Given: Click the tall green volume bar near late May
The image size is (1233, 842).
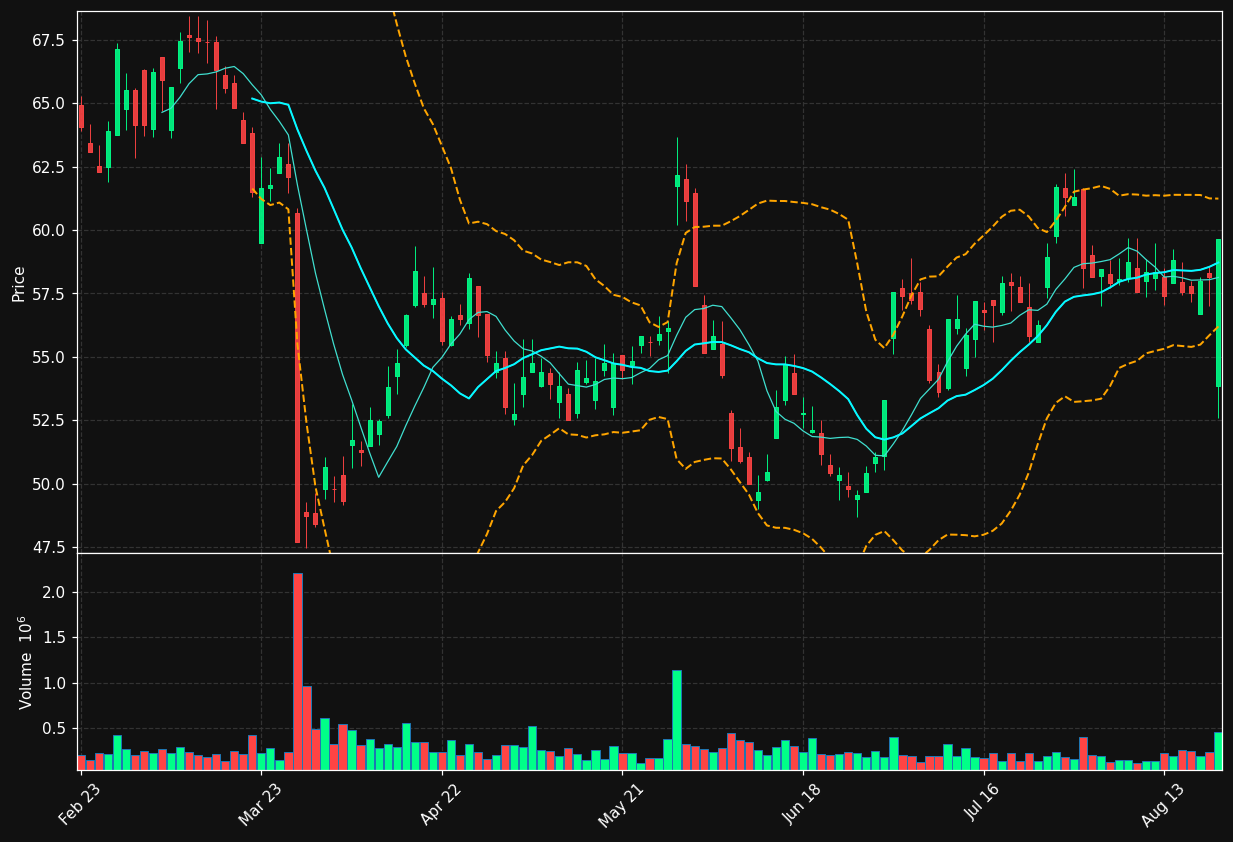Looking at the screenshot, I should 677,720.
